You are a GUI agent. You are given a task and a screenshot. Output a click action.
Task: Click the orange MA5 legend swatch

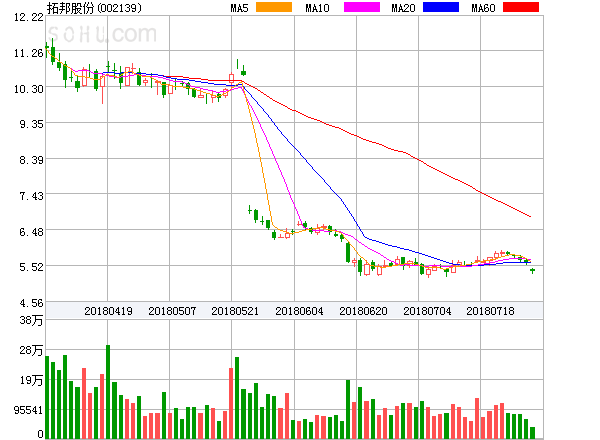(274, 7)
